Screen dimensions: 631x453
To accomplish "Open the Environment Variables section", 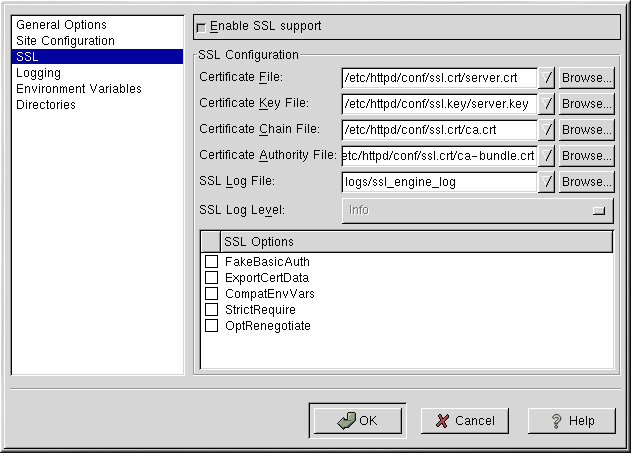I will [x=79, y=89].
